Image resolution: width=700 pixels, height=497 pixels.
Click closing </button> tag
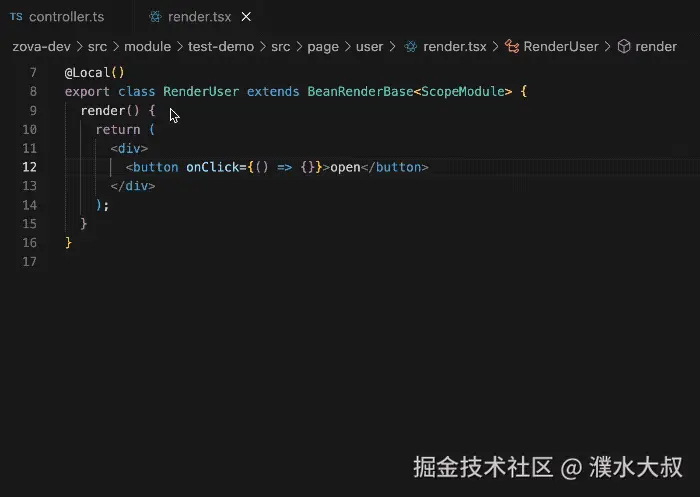[x=395, y=167]
